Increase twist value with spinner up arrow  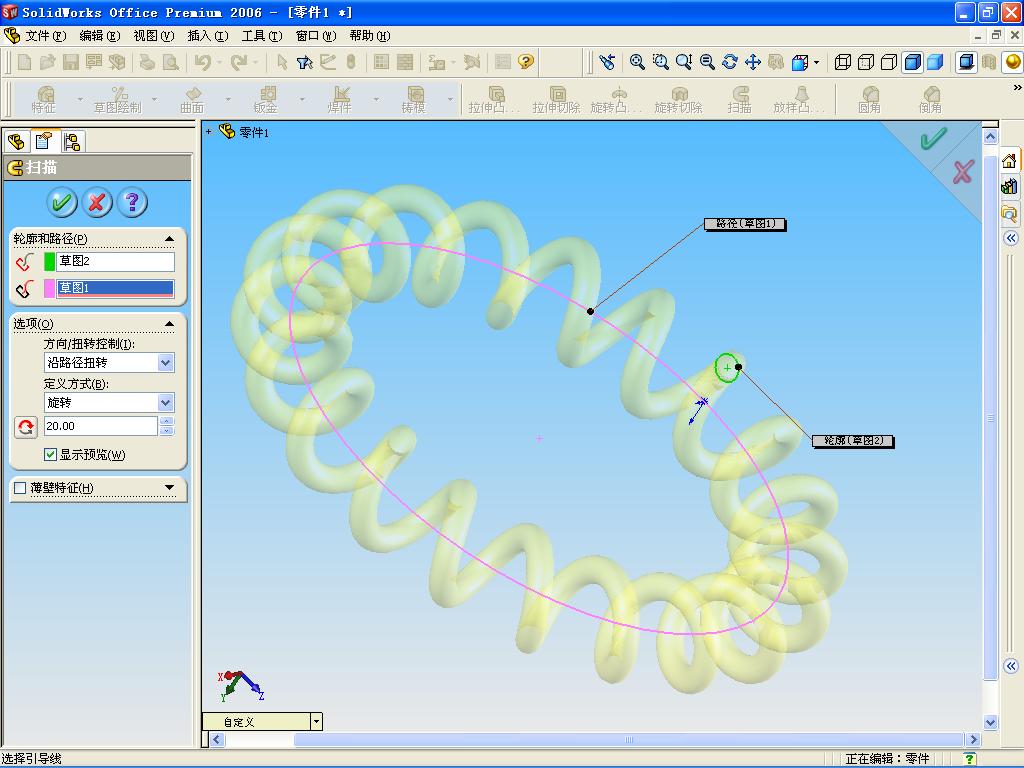coord(167,421)
